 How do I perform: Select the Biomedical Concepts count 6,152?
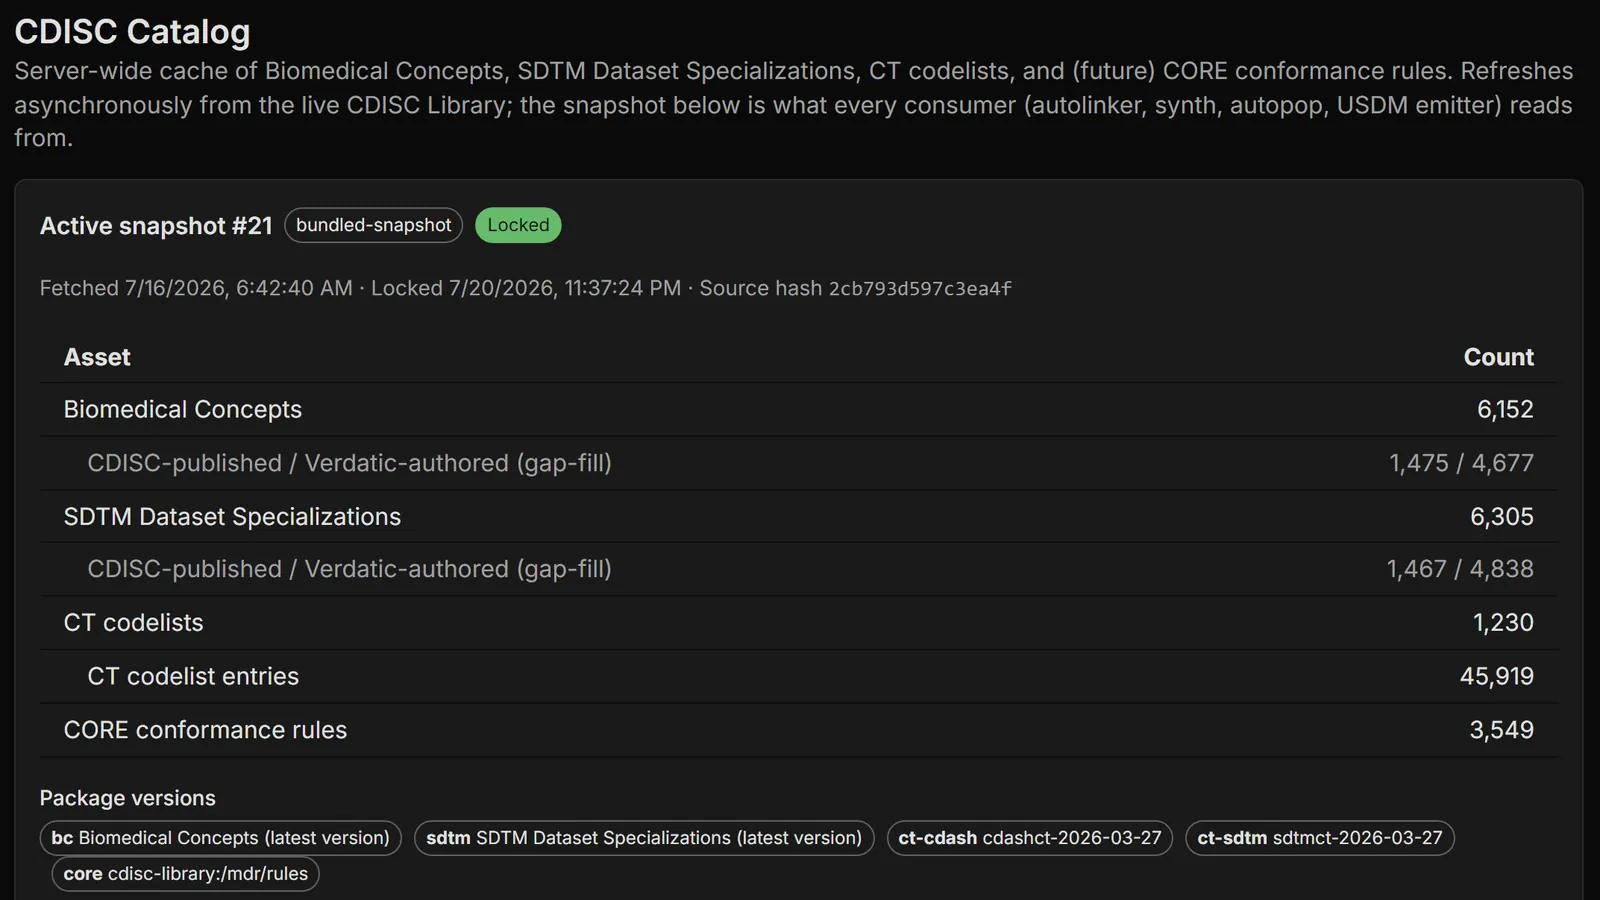point(1505,409)
